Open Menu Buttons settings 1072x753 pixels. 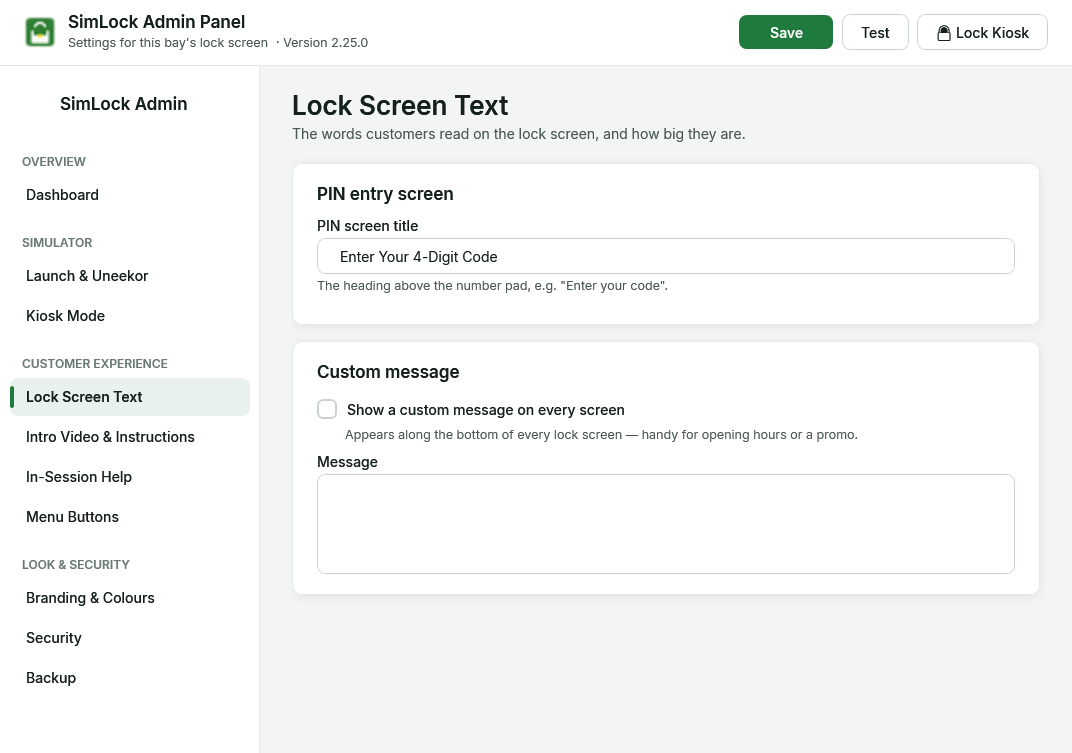(x=130, y=517)
